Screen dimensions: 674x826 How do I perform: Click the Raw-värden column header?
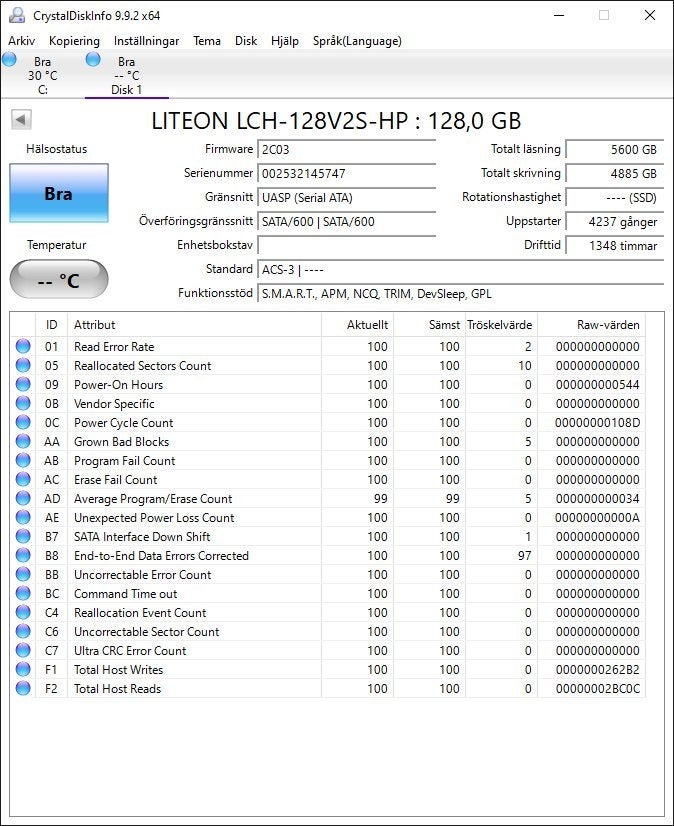[591, 324]
